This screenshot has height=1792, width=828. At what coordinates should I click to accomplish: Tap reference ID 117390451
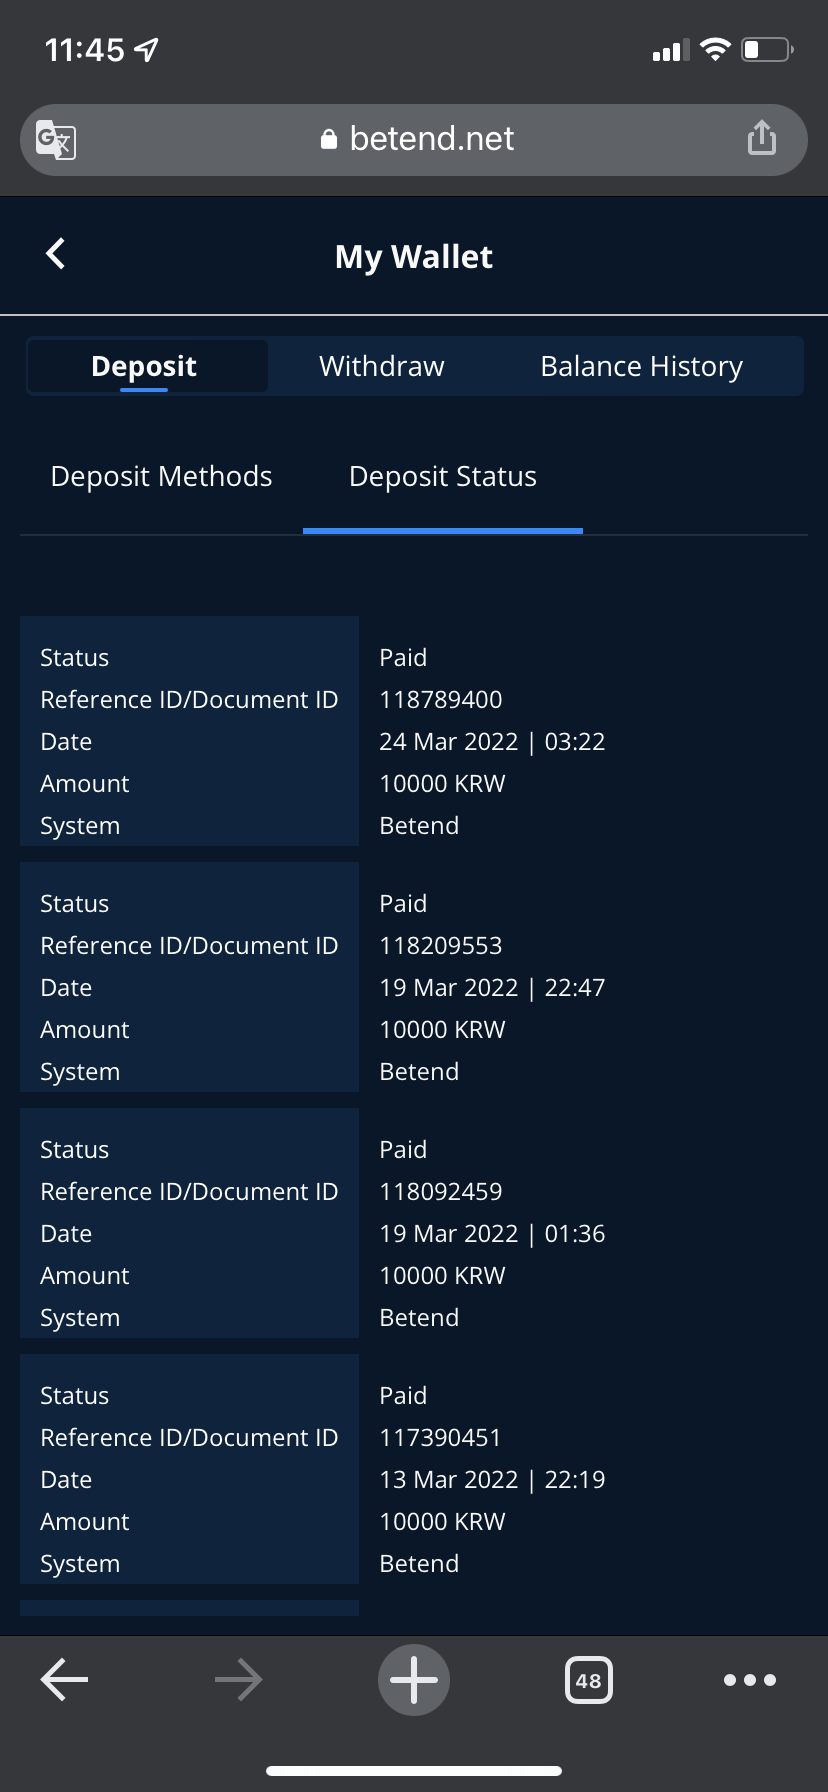tap(440, 1437)
